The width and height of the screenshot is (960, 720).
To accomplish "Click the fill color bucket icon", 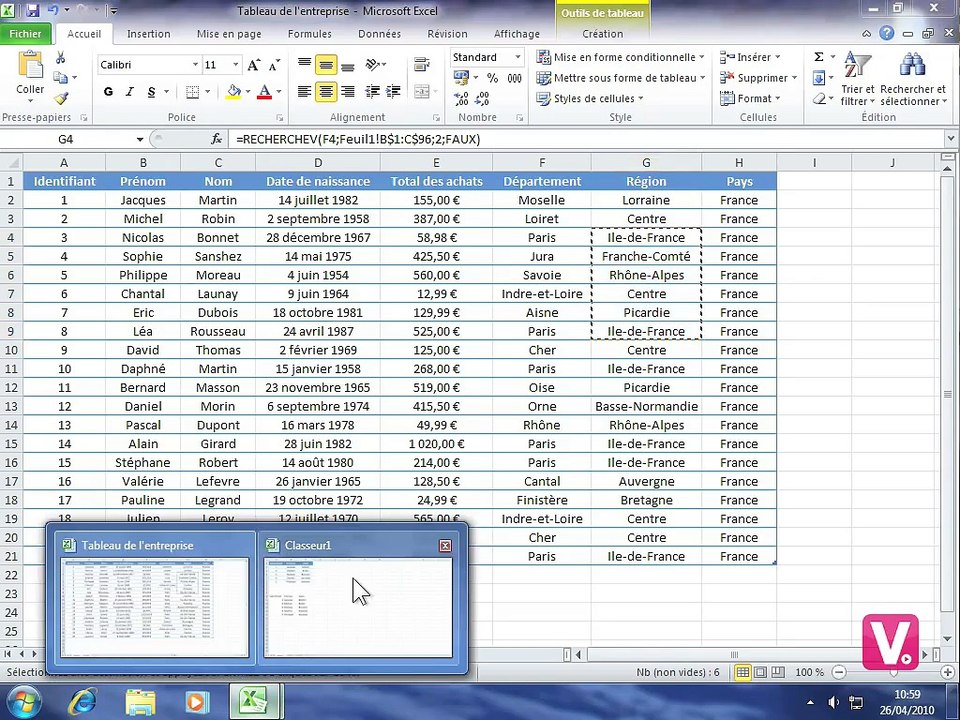I will click(x=233, y=92).
